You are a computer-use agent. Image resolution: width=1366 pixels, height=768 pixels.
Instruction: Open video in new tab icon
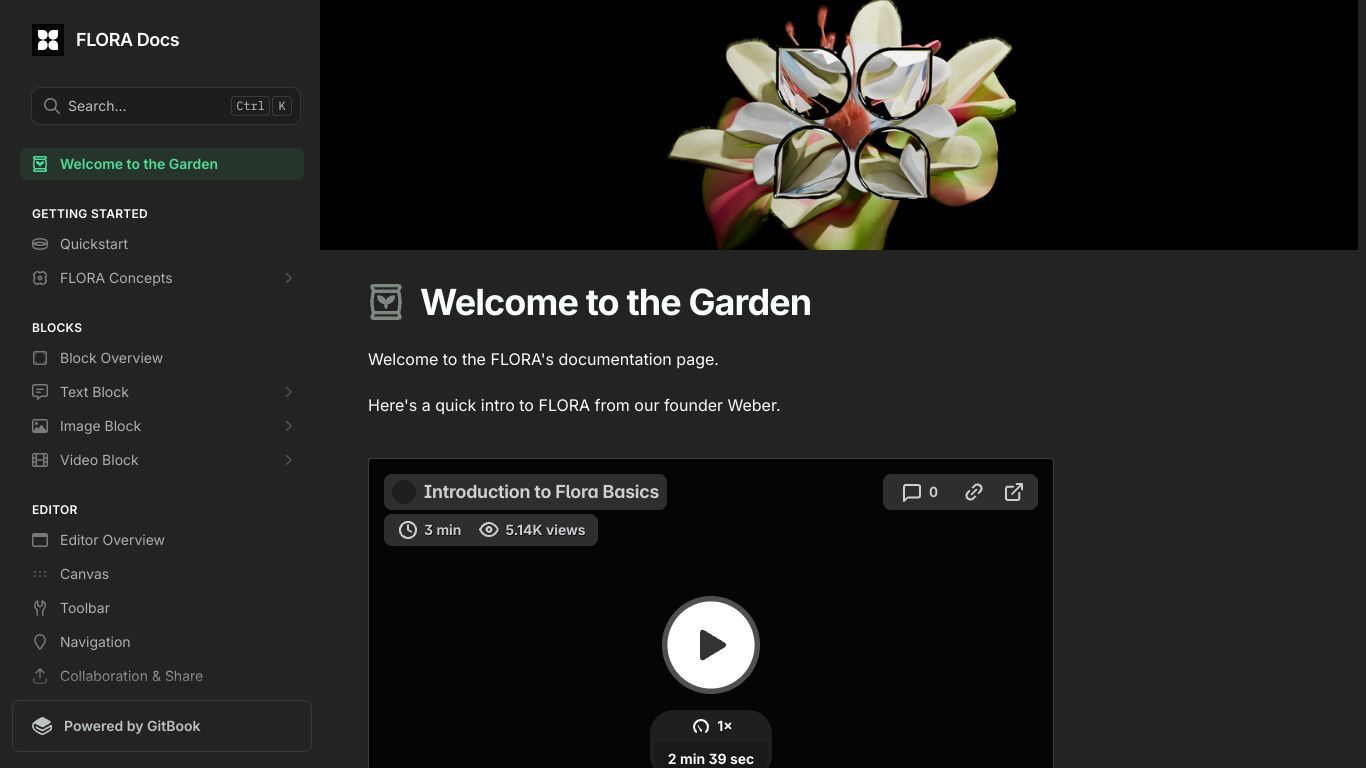(x=1013, y=492)
